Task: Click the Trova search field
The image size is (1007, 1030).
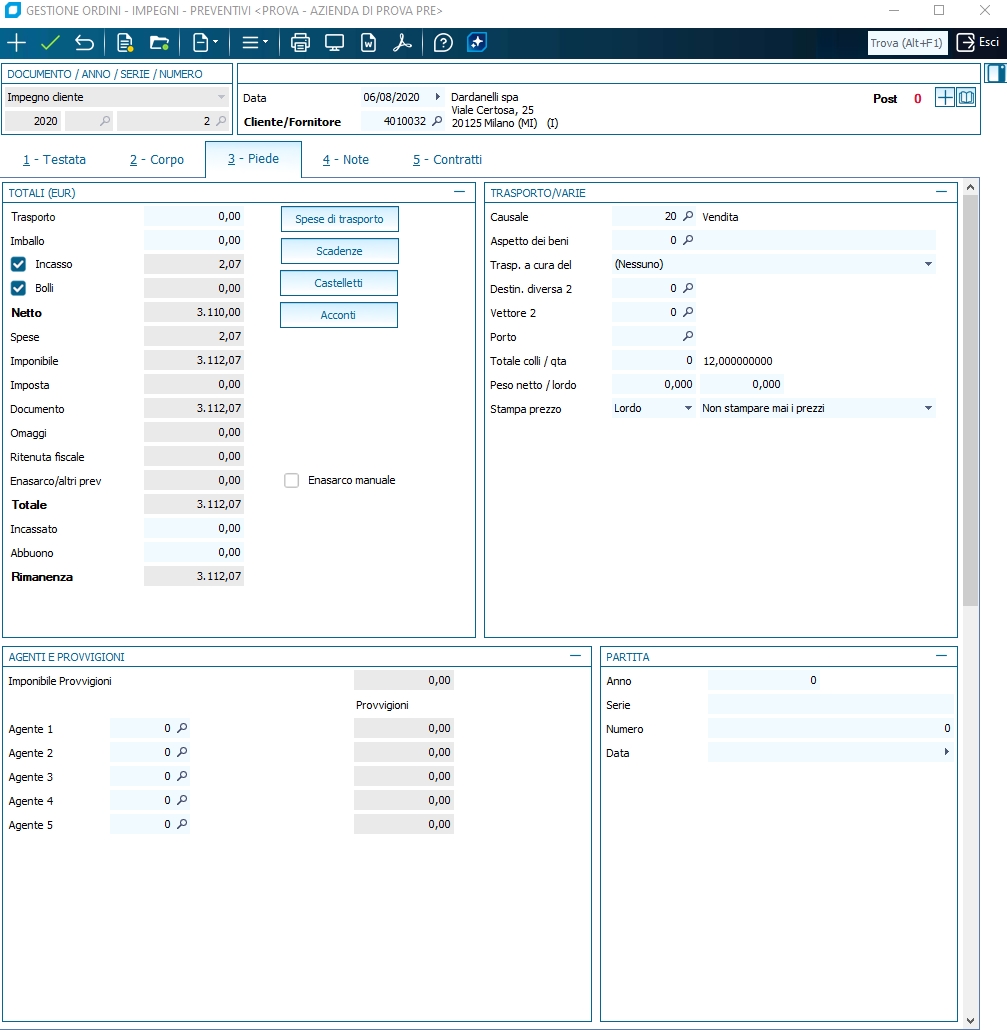Action: click(x=907, y=43)
